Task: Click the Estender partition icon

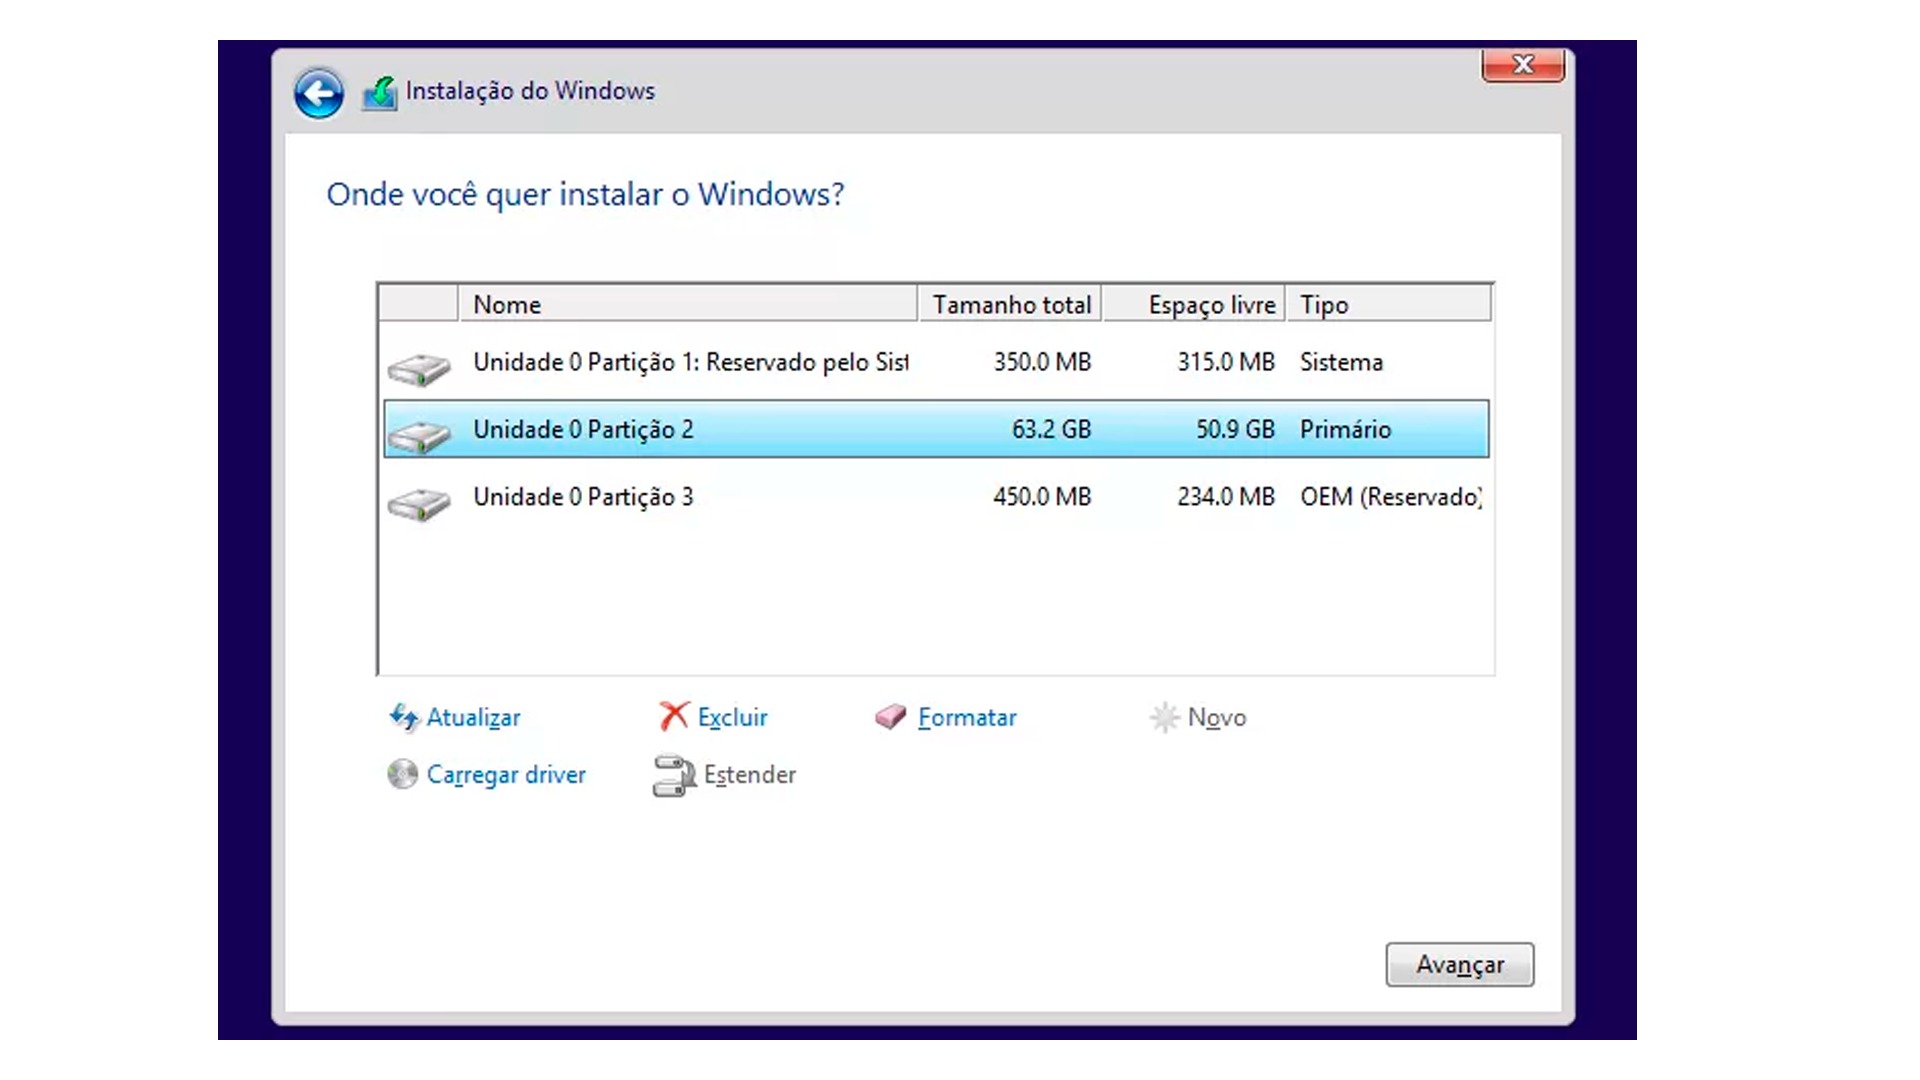Action: tap(674, 775)
